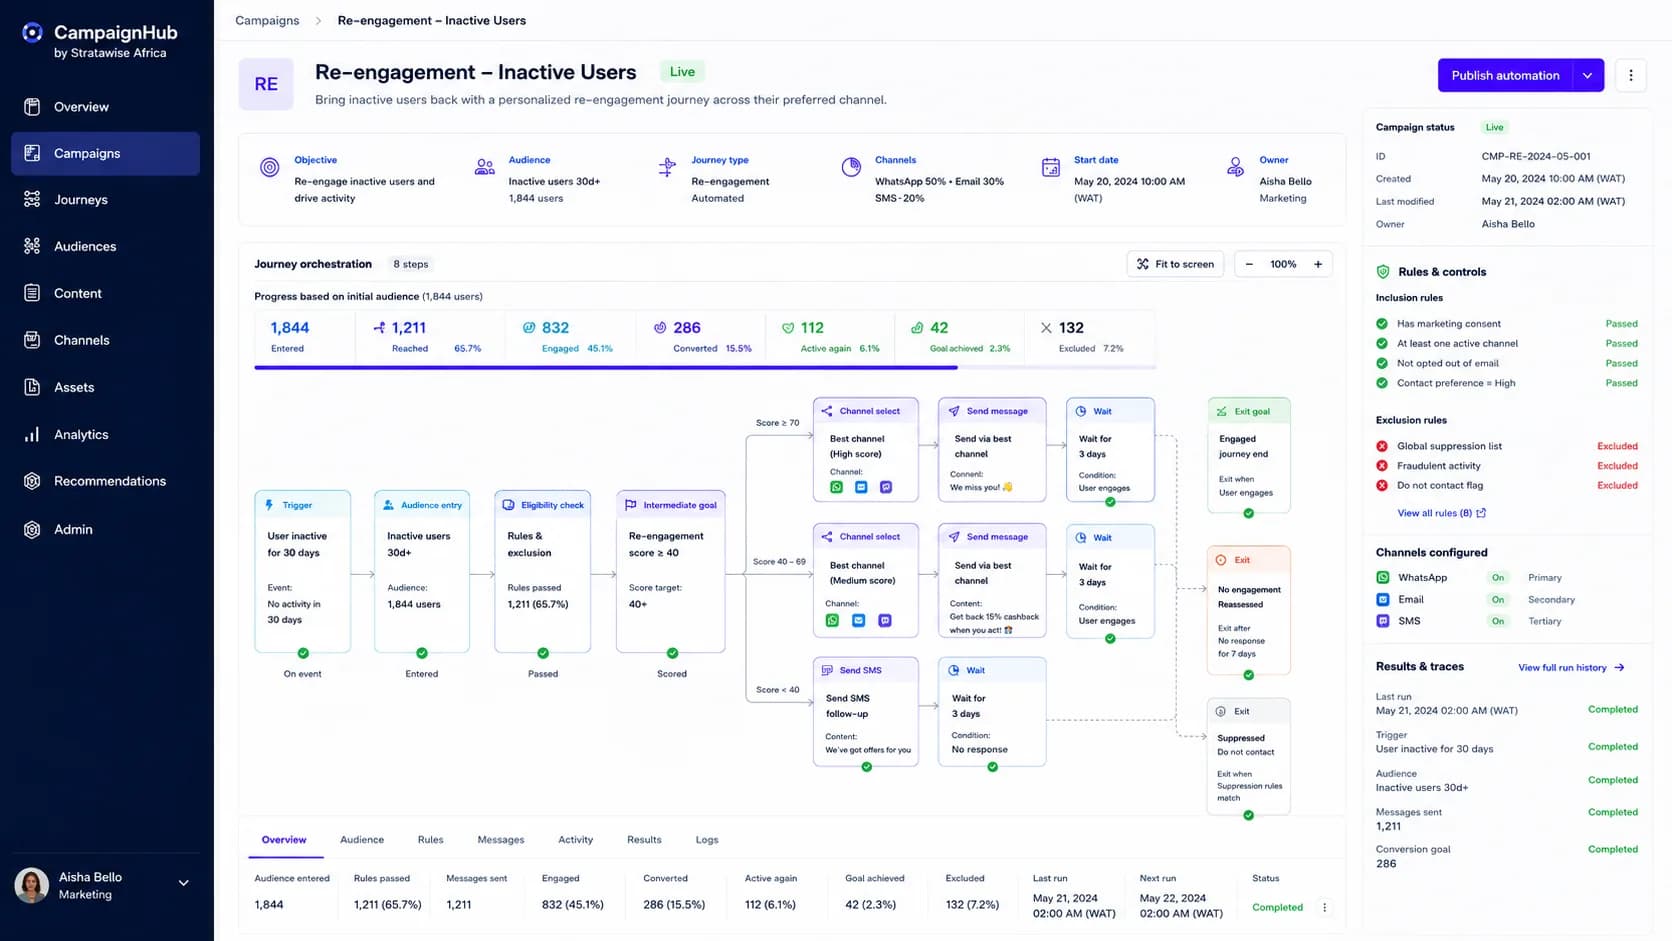Open the Recommendations sidebar icon
1672x941 pixels.
(32, 481)
